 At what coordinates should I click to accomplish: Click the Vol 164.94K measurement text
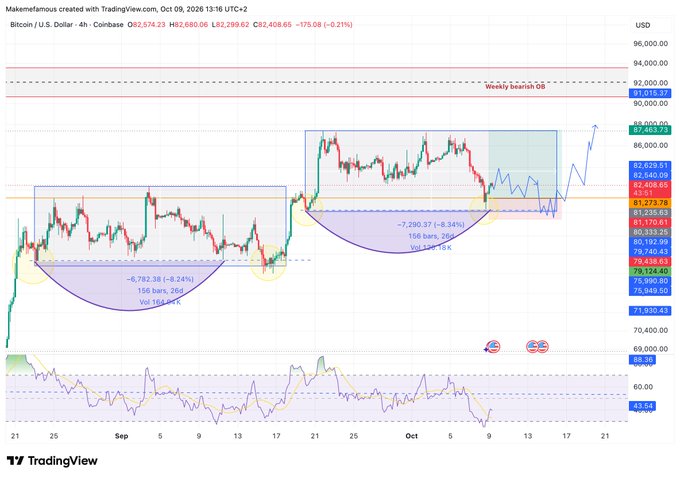click(160, 302)
